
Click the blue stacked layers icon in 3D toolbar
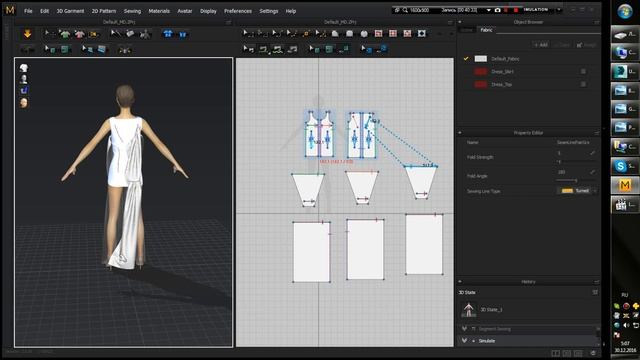(x=102, y=49)
